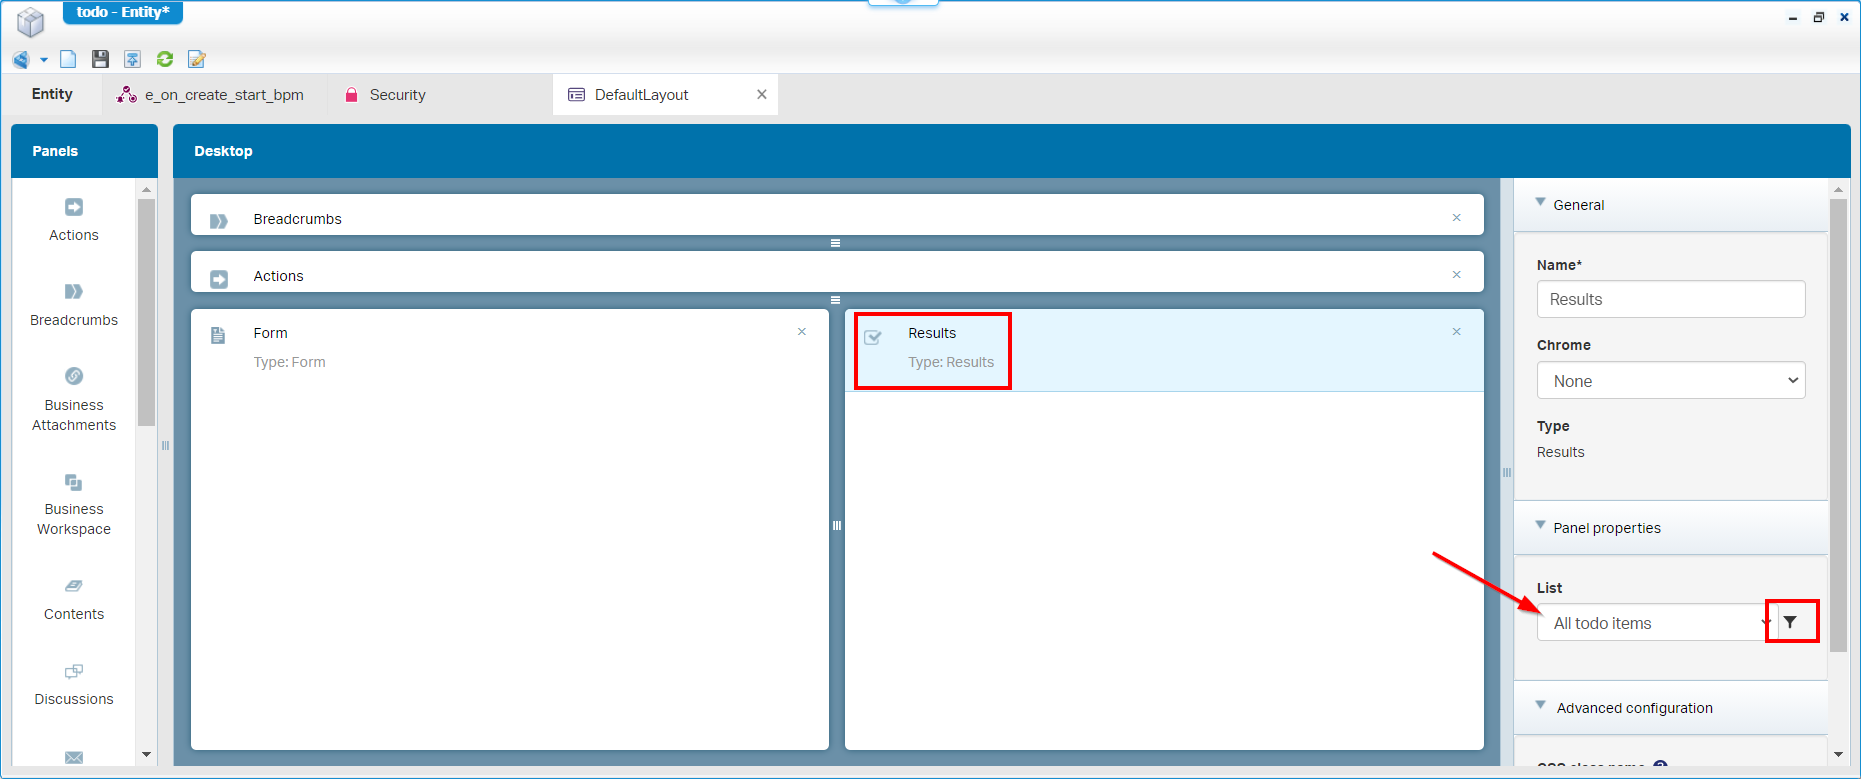This screenshot has height=779, width=1861.
Task: Click the Name input field
Action: coord(1670,299)
